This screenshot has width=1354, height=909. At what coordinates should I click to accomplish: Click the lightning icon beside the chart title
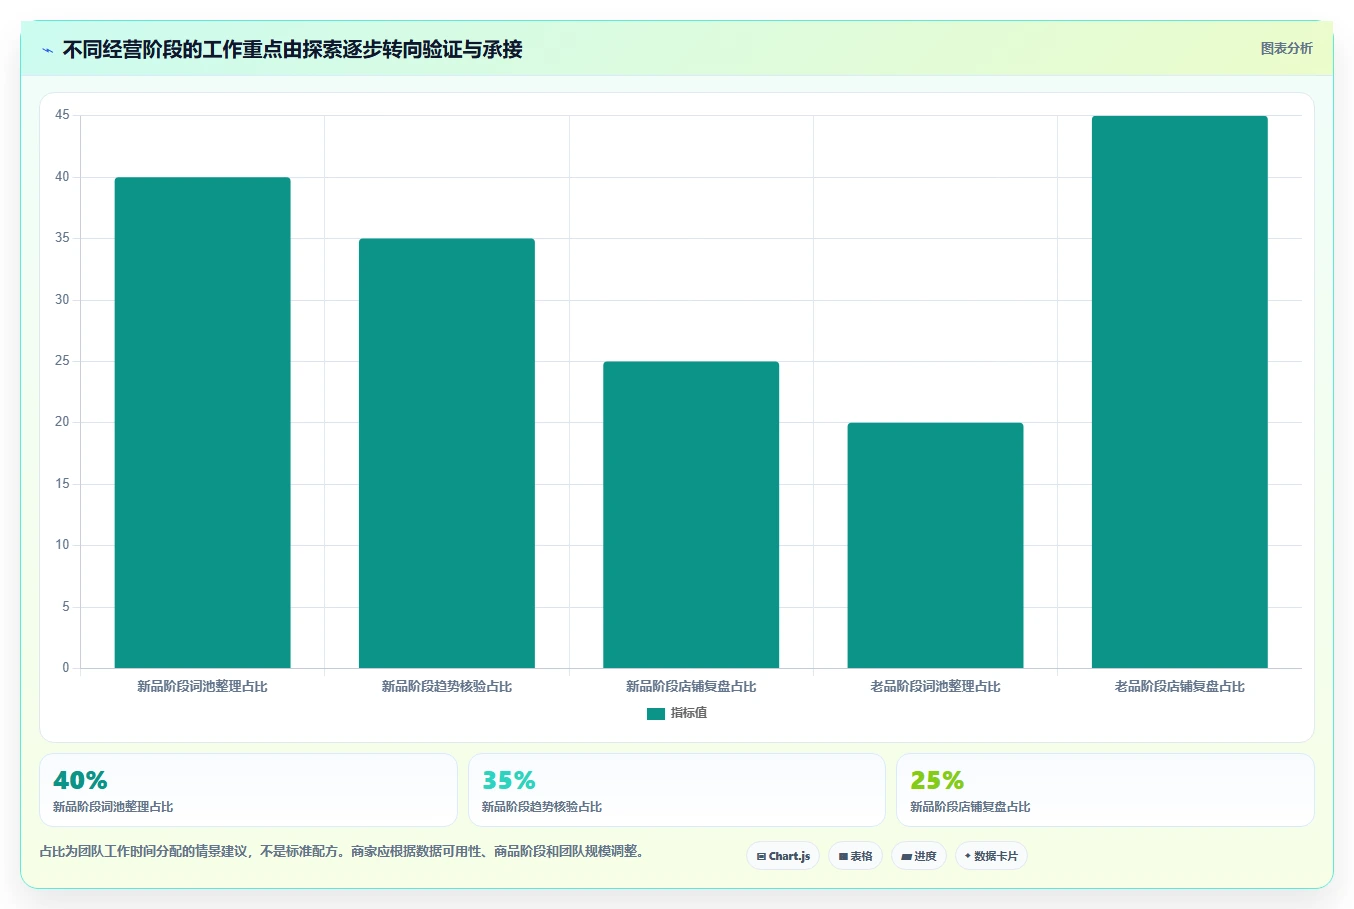[48, 50]
